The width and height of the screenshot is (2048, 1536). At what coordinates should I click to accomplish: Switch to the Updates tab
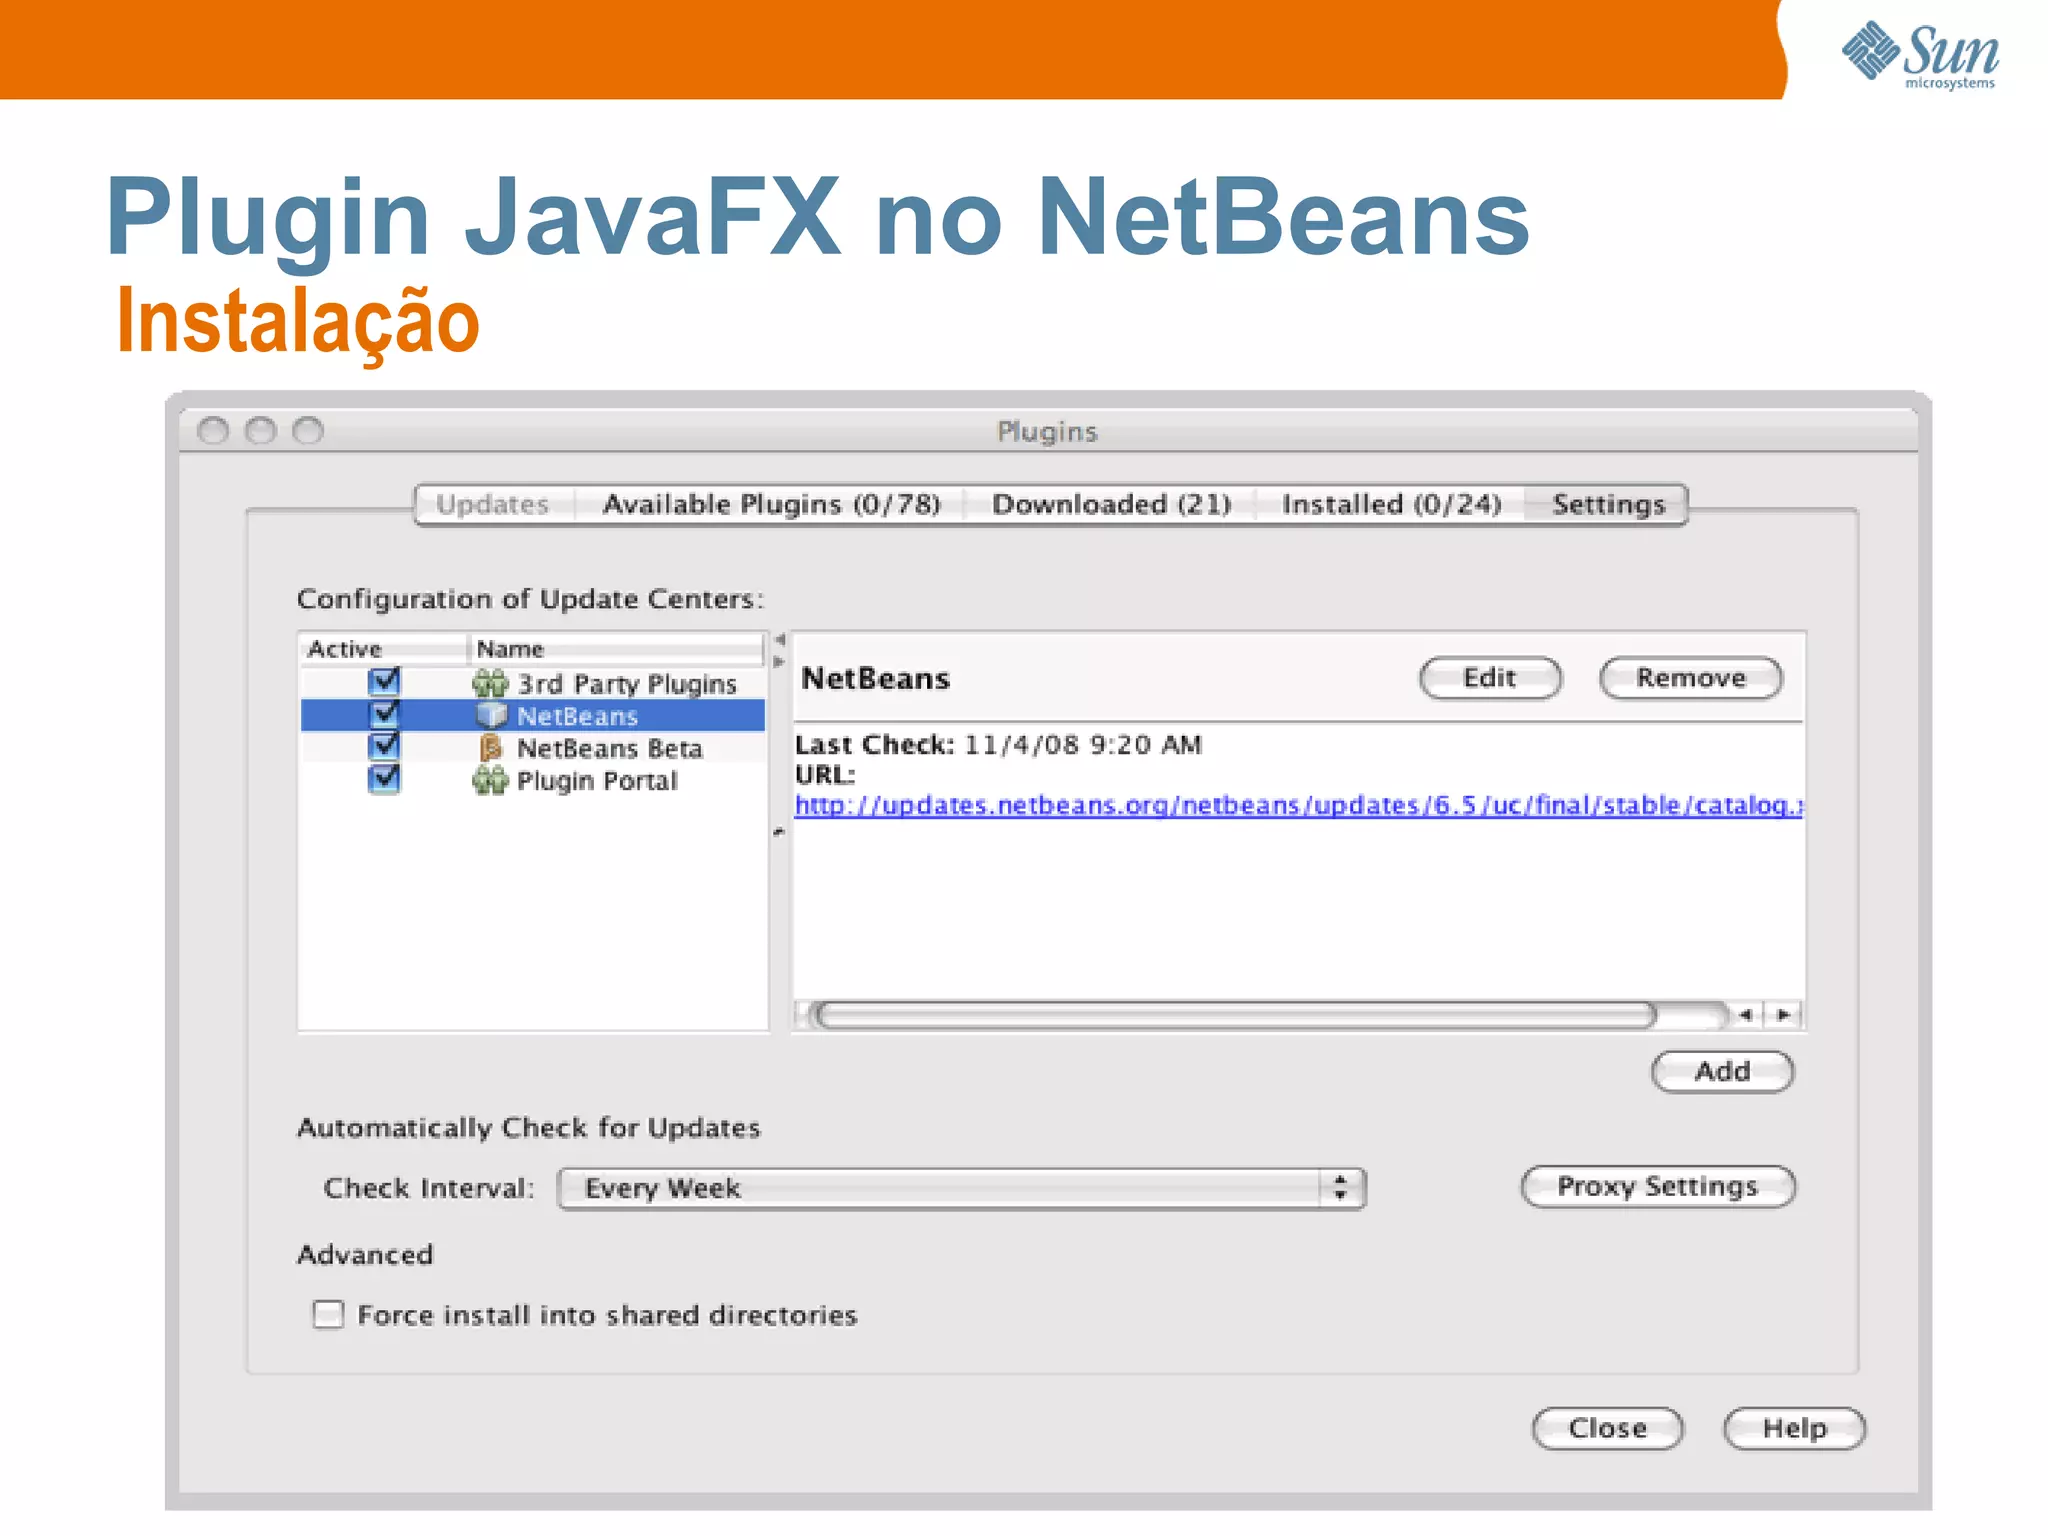pos(493,504)
